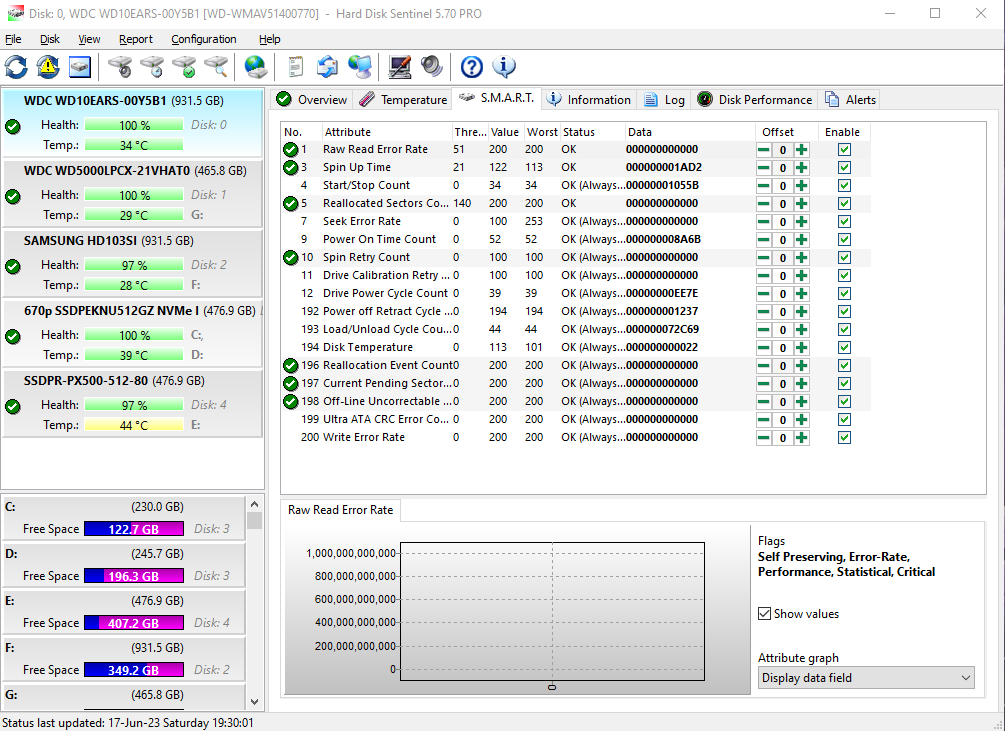Open the report notepad toolbar icon

tap(295, 67)
